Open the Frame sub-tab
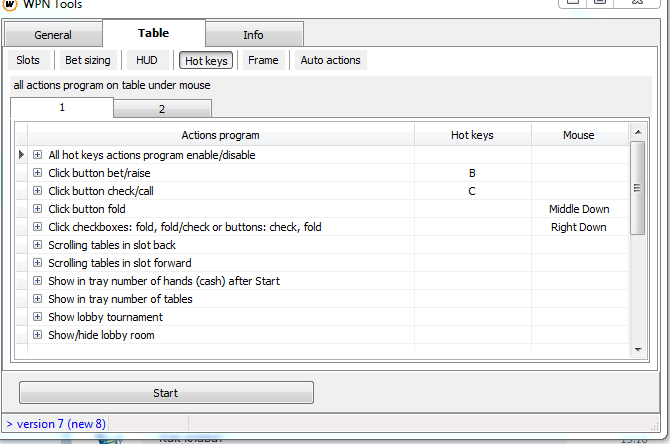The width and height of the screenshot is (670, 444). pos(263,60)
